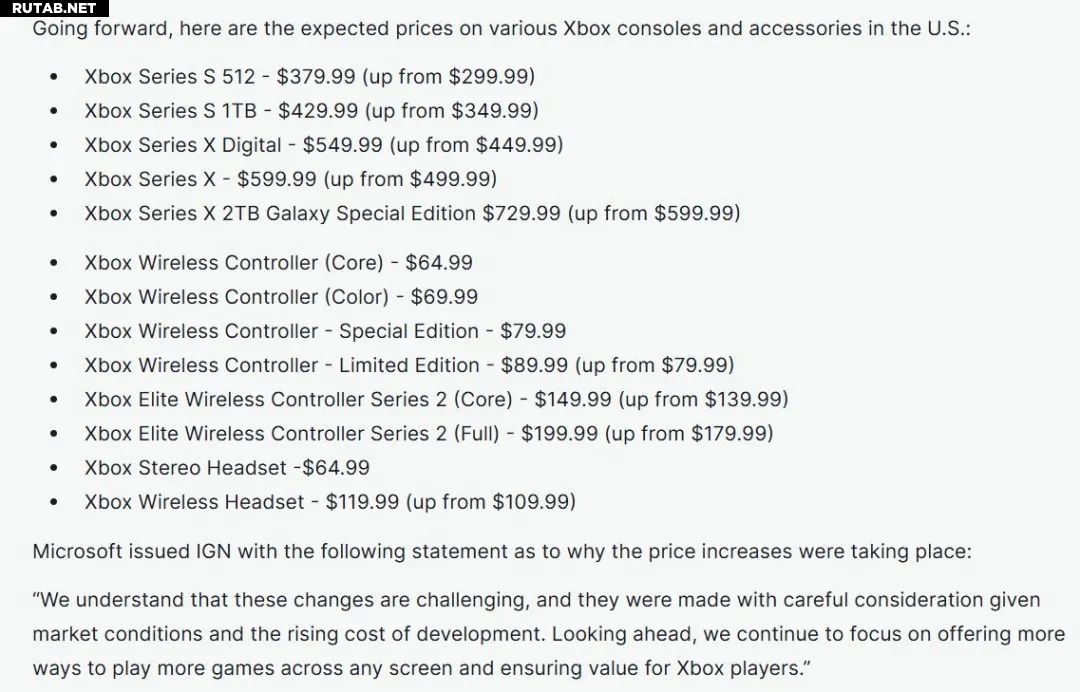This screenshot has width=1080, height=692.
Task: Click the Xbox Wireless Headset $119.99 line
Action: click(x=330, y=502)
